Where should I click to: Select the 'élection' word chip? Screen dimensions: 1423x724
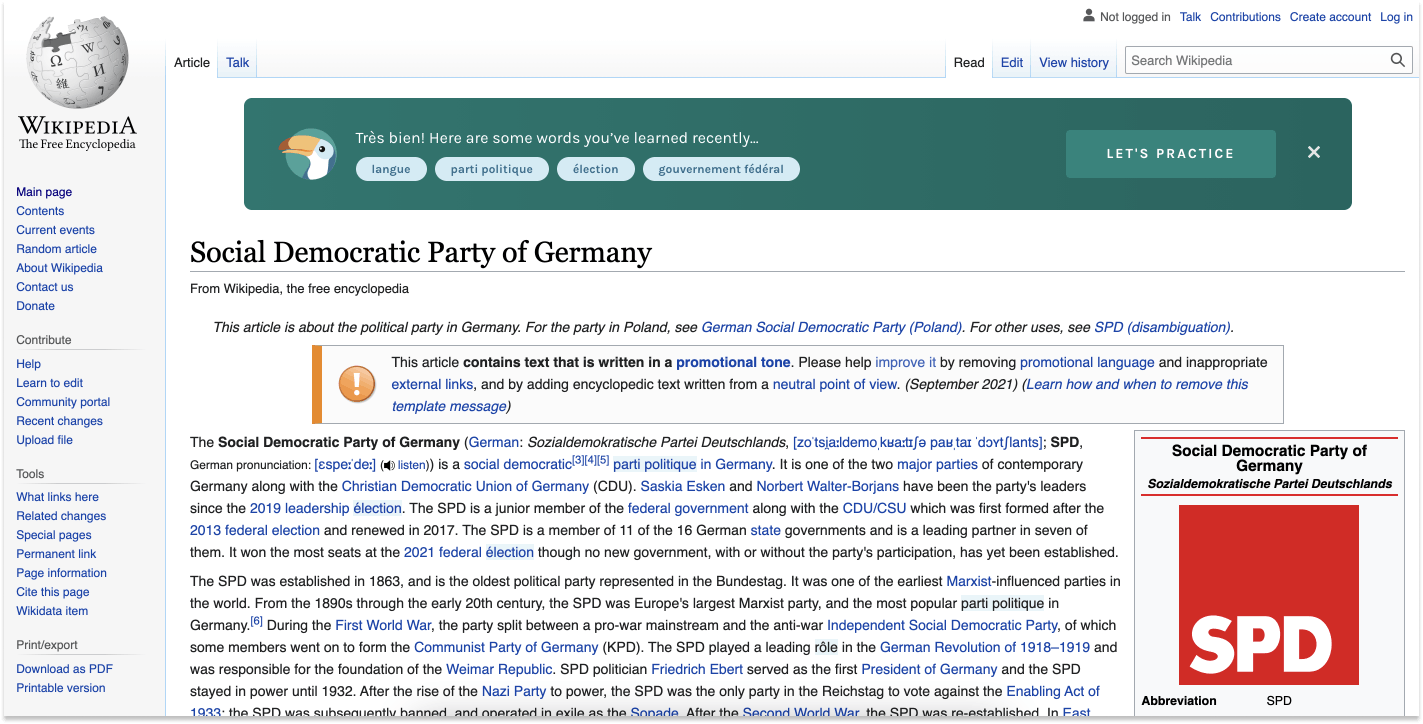596,169
